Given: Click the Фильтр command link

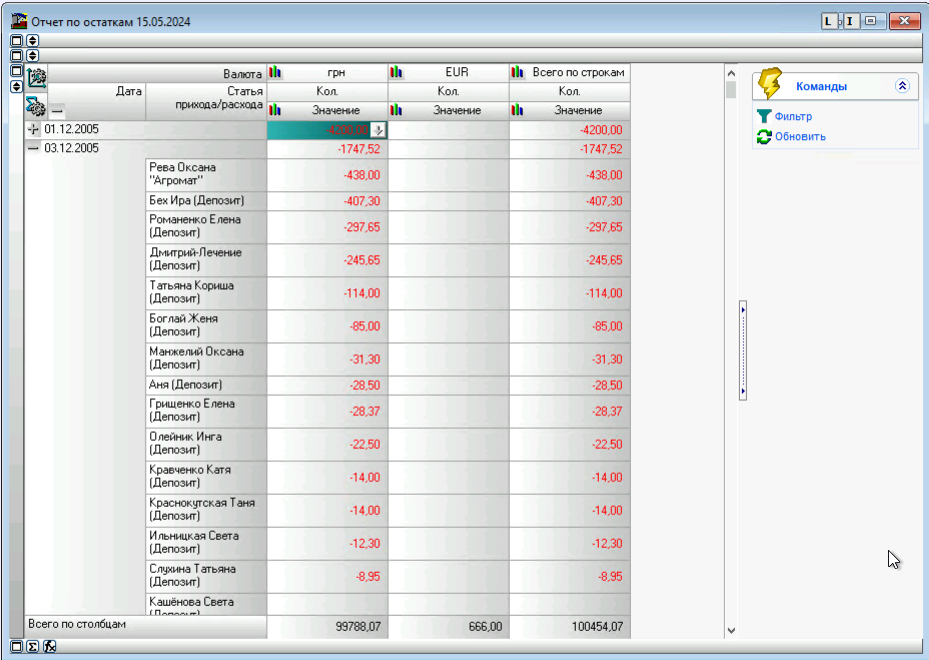Looking at the screenshot, I should (x=793, y=117).
